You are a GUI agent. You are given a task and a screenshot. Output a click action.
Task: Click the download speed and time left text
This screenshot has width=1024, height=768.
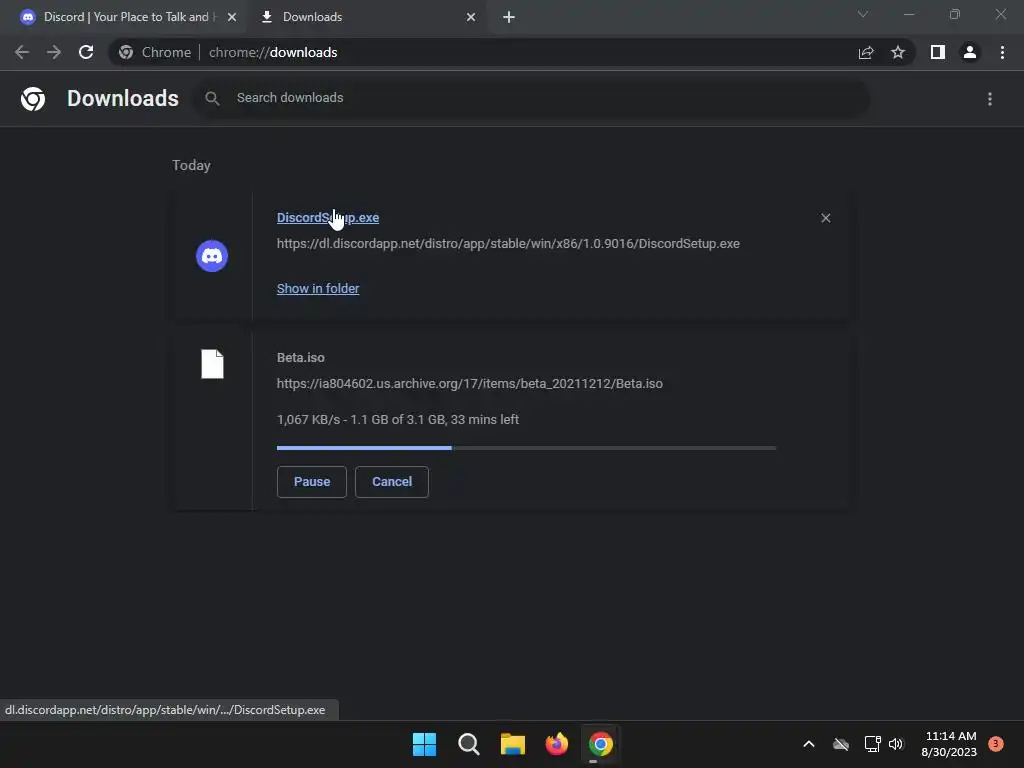(x=398, y=419)
